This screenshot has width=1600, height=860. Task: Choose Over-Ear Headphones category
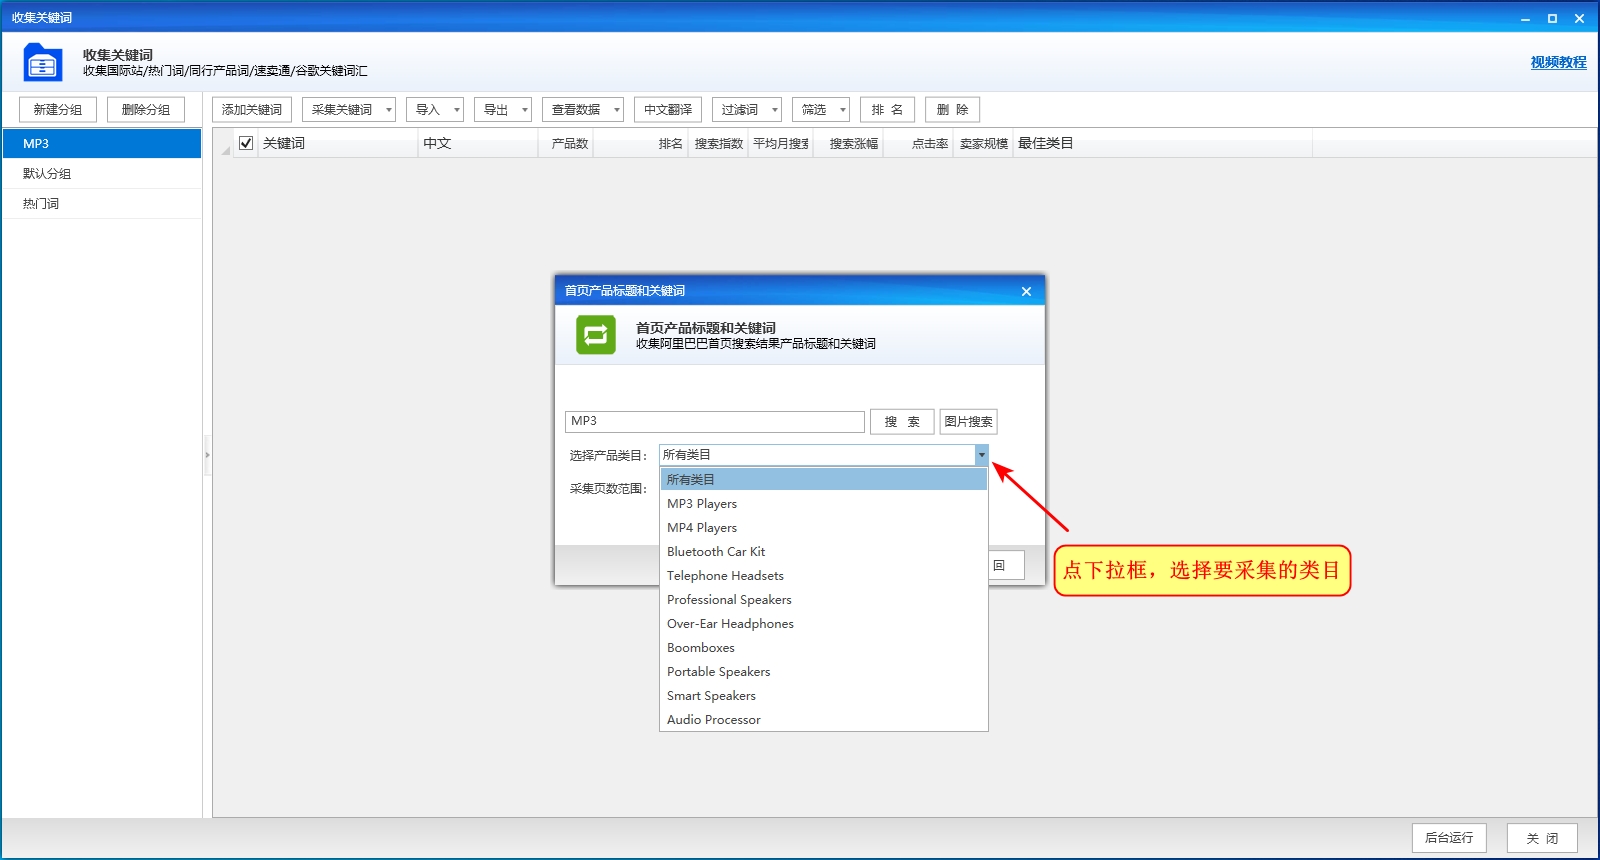coord(824,624)
